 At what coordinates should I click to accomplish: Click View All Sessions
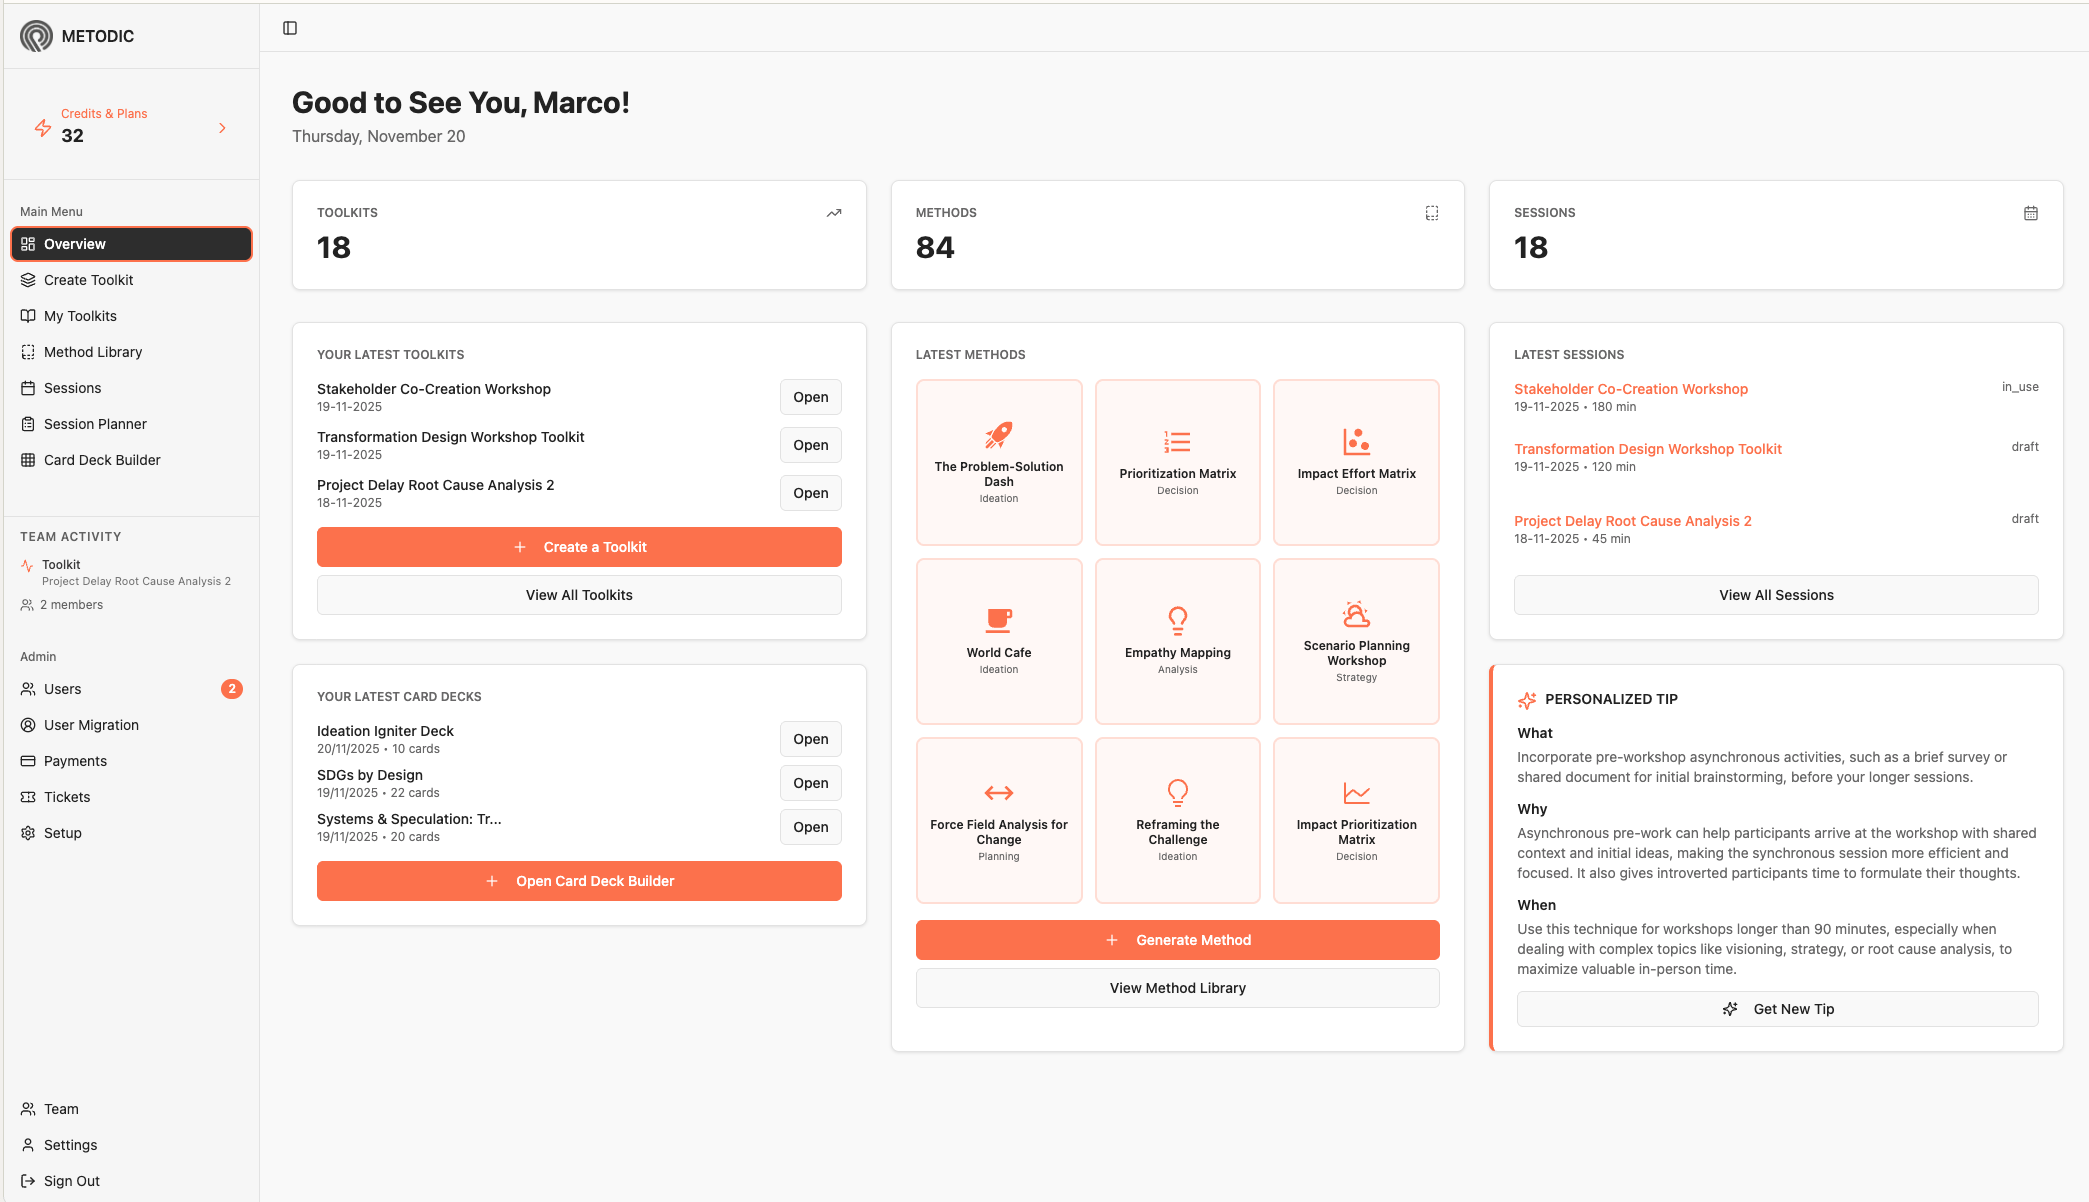[1776, 594]
